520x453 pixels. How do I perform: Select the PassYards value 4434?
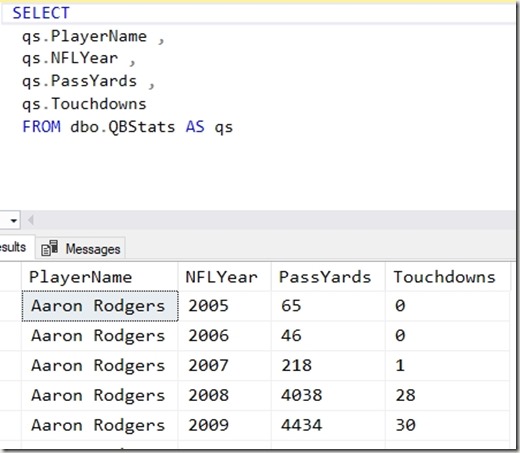(328, 426)
